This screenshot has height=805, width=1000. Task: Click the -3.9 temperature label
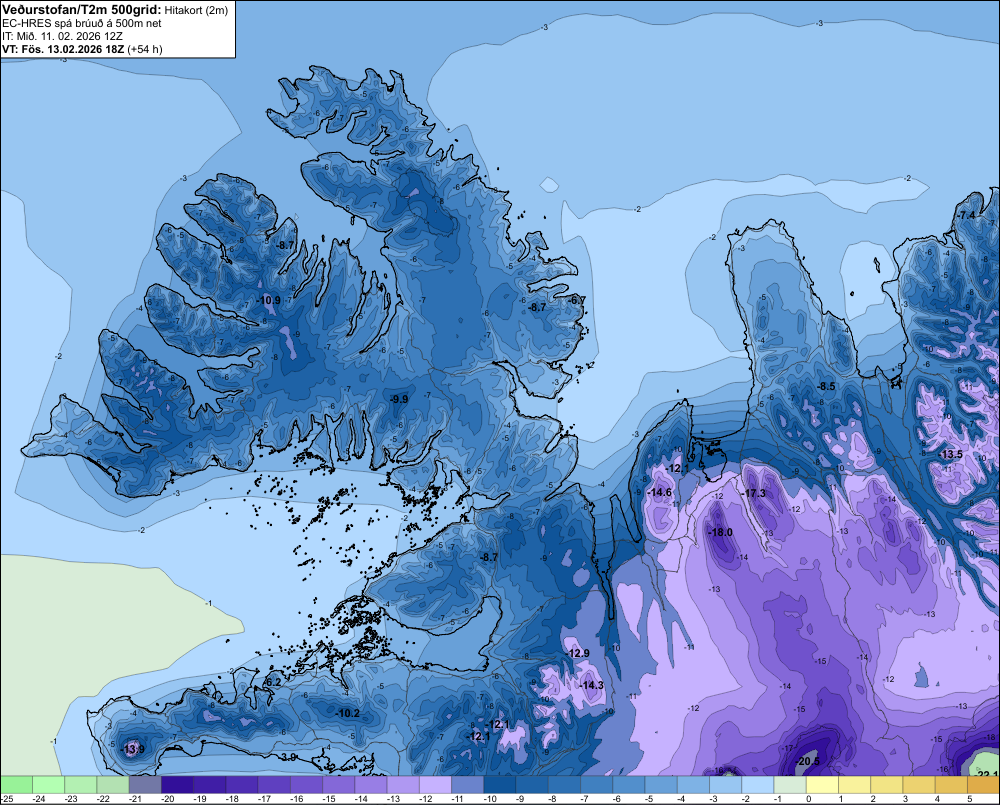pos(288,757)
